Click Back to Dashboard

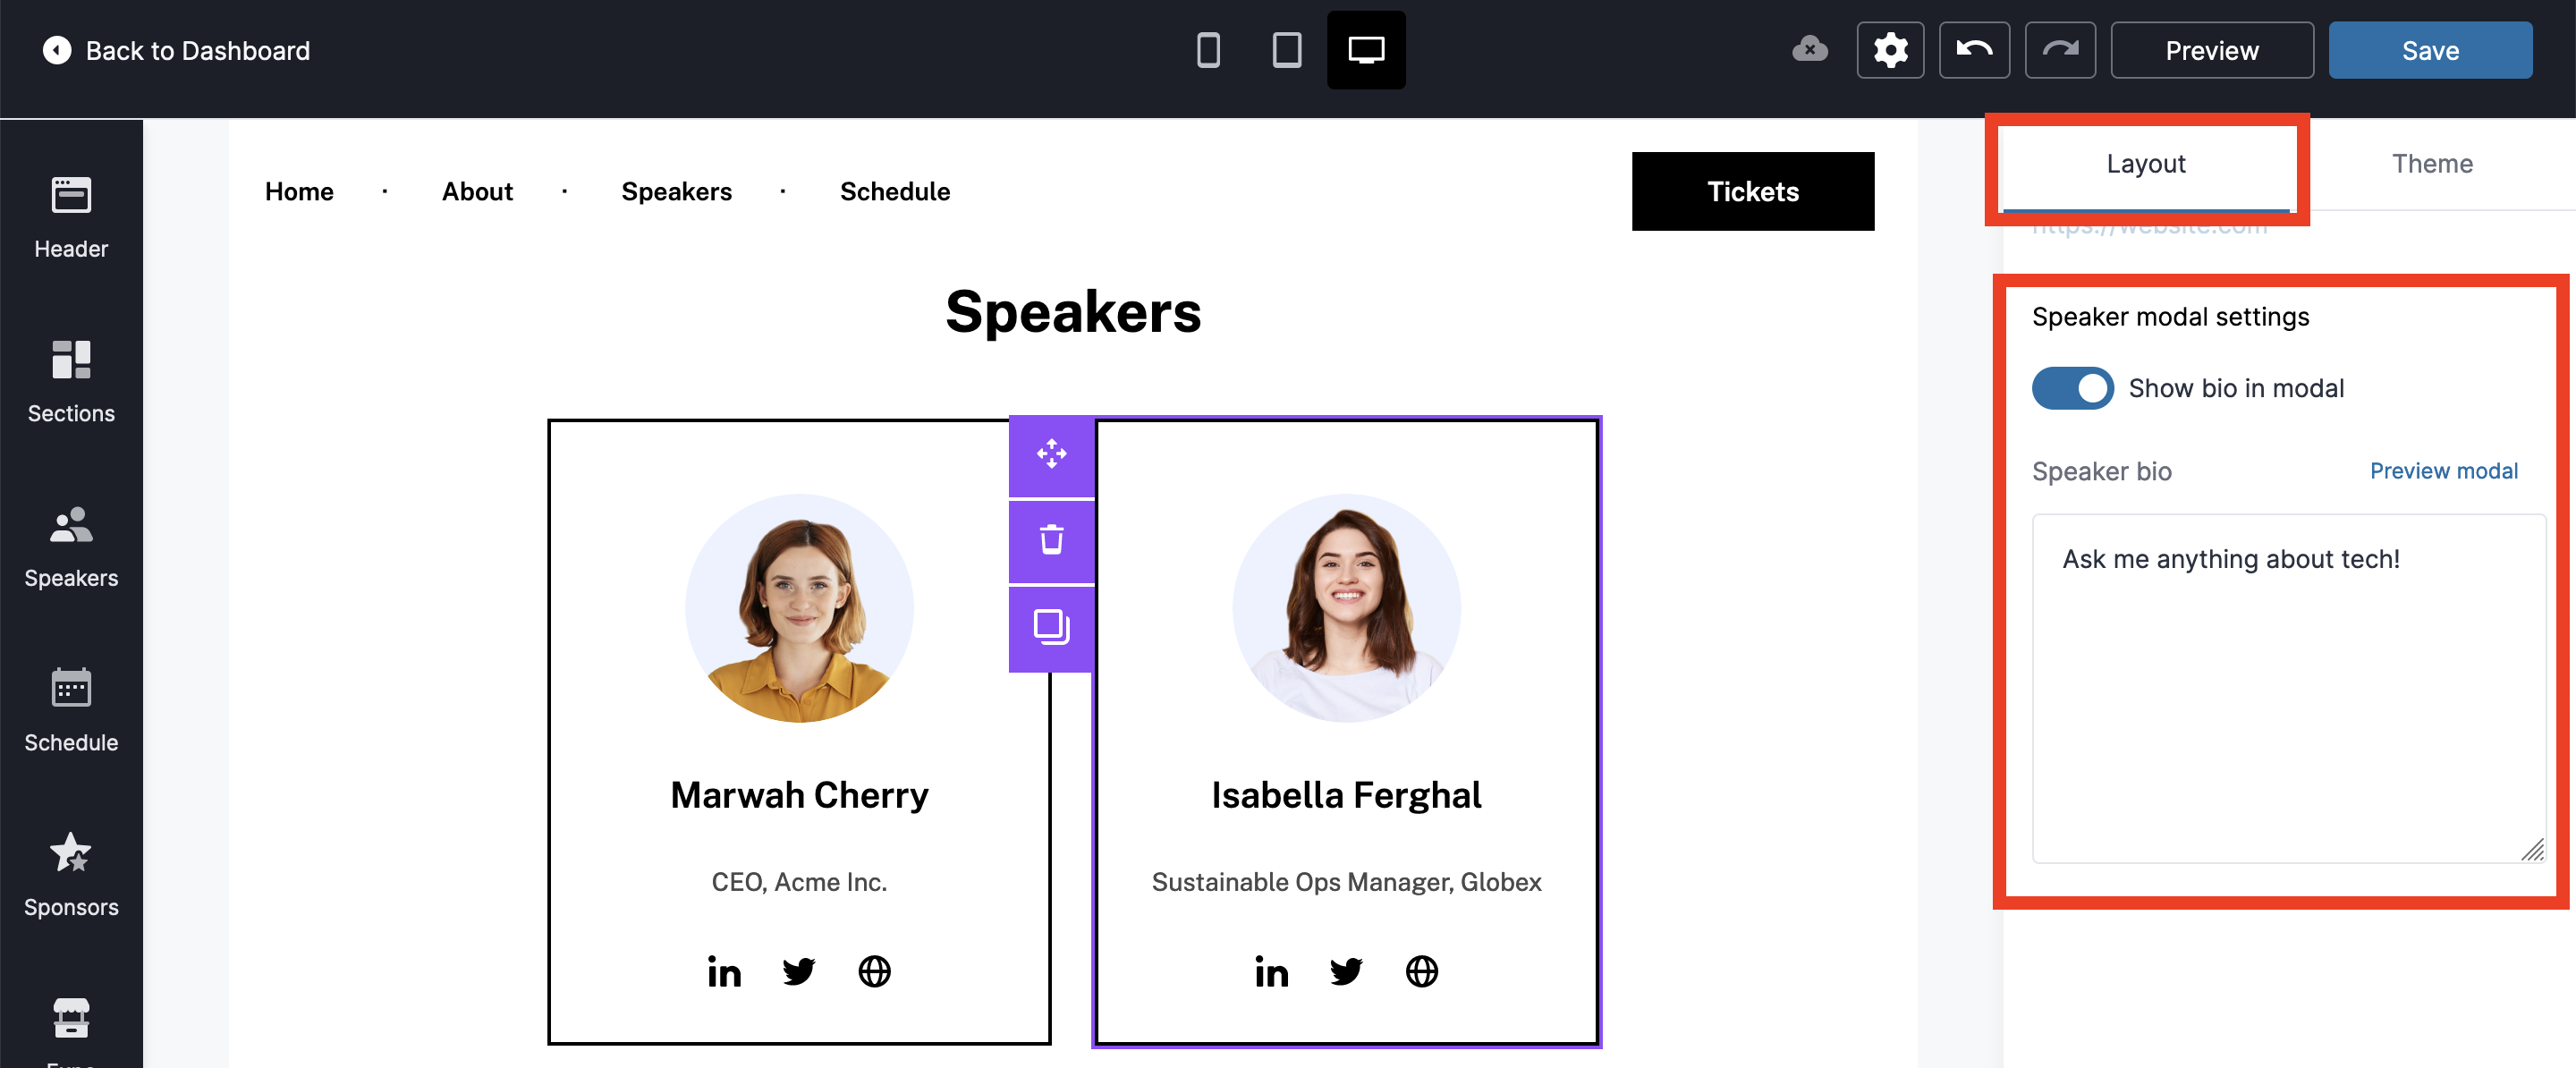177,50
